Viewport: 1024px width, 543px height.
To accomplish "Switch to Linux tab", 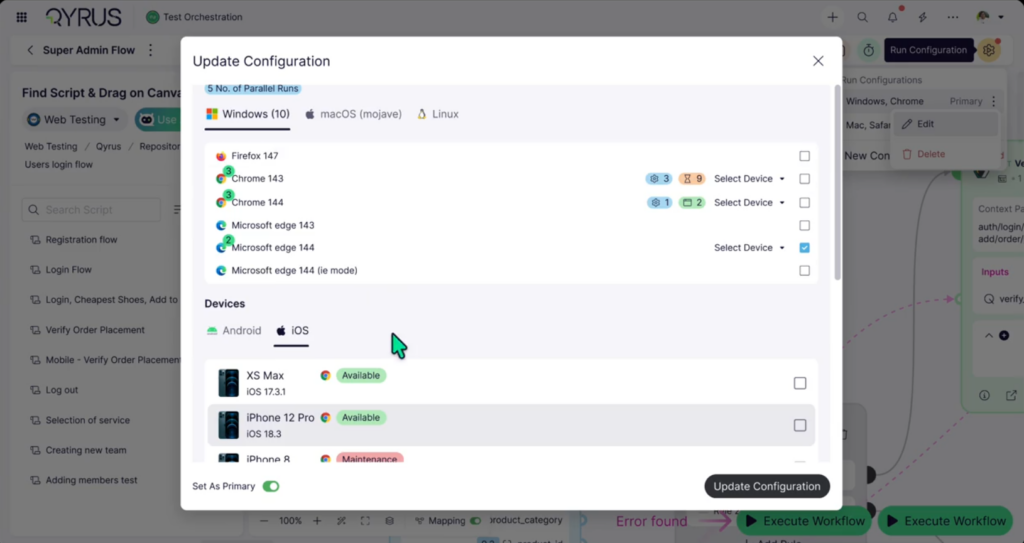I will click(x=438, y=114).
